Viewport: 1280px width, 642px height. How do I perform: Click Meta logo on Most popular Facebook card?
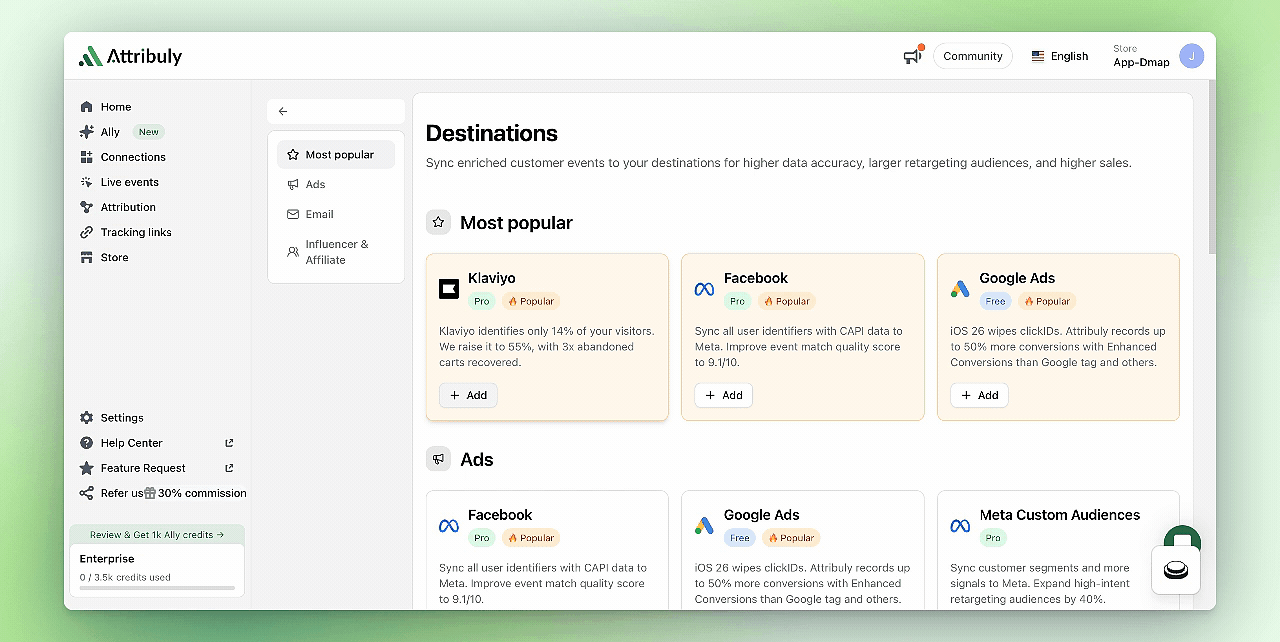pos(704,289)
